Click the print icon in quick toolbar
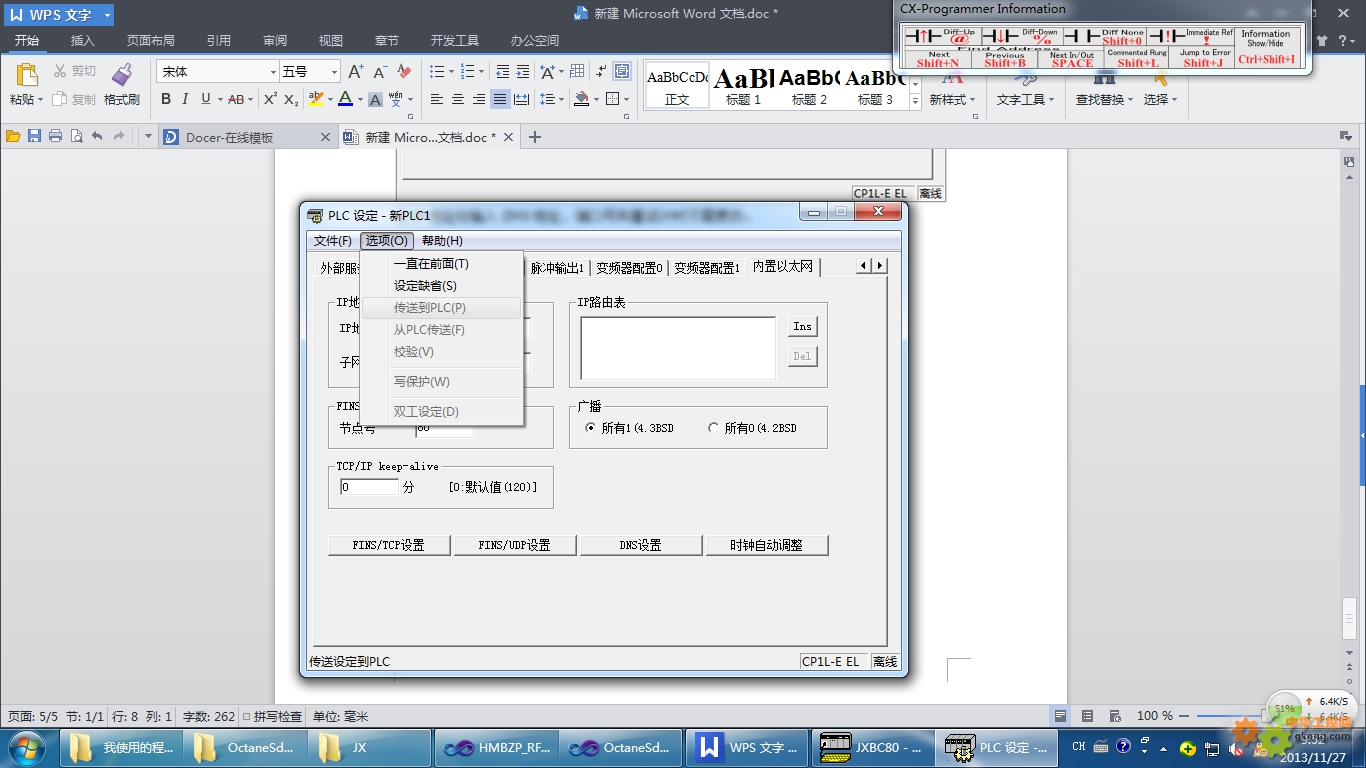This screenshot has height=768, width=1366. tap(55, 136)
